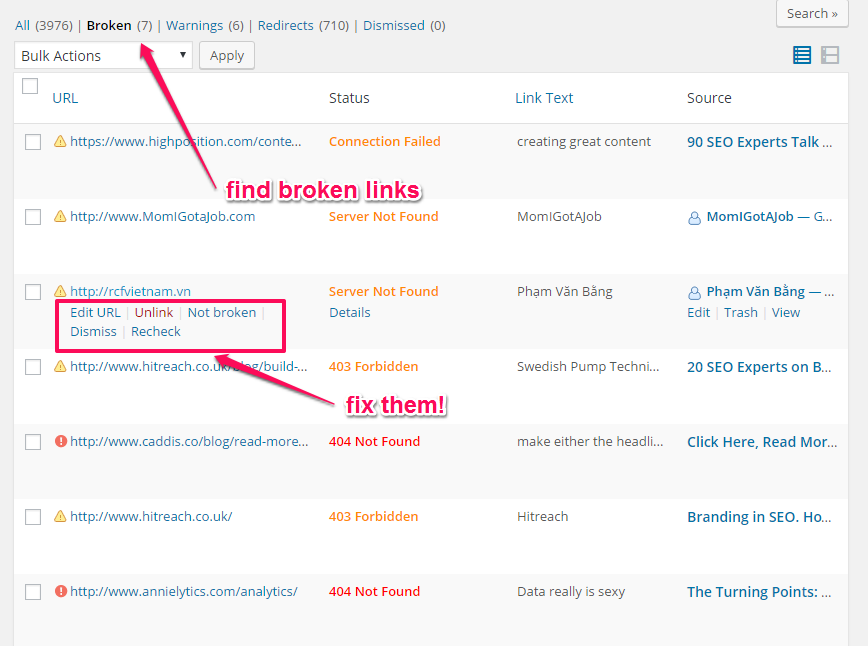This screenshot has height=646, width=868.
Task: Open source 20 SEO Experts on B...
Action: pos(759,367)
